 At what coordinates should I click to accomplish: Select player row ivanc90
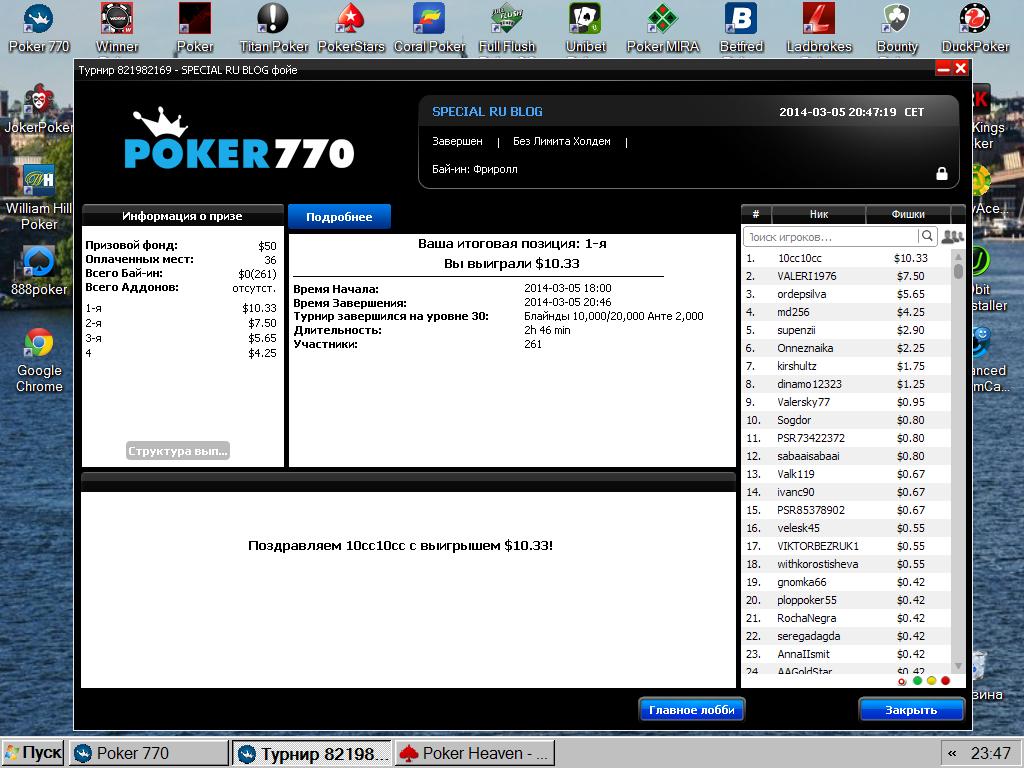[x=847, y=492]
